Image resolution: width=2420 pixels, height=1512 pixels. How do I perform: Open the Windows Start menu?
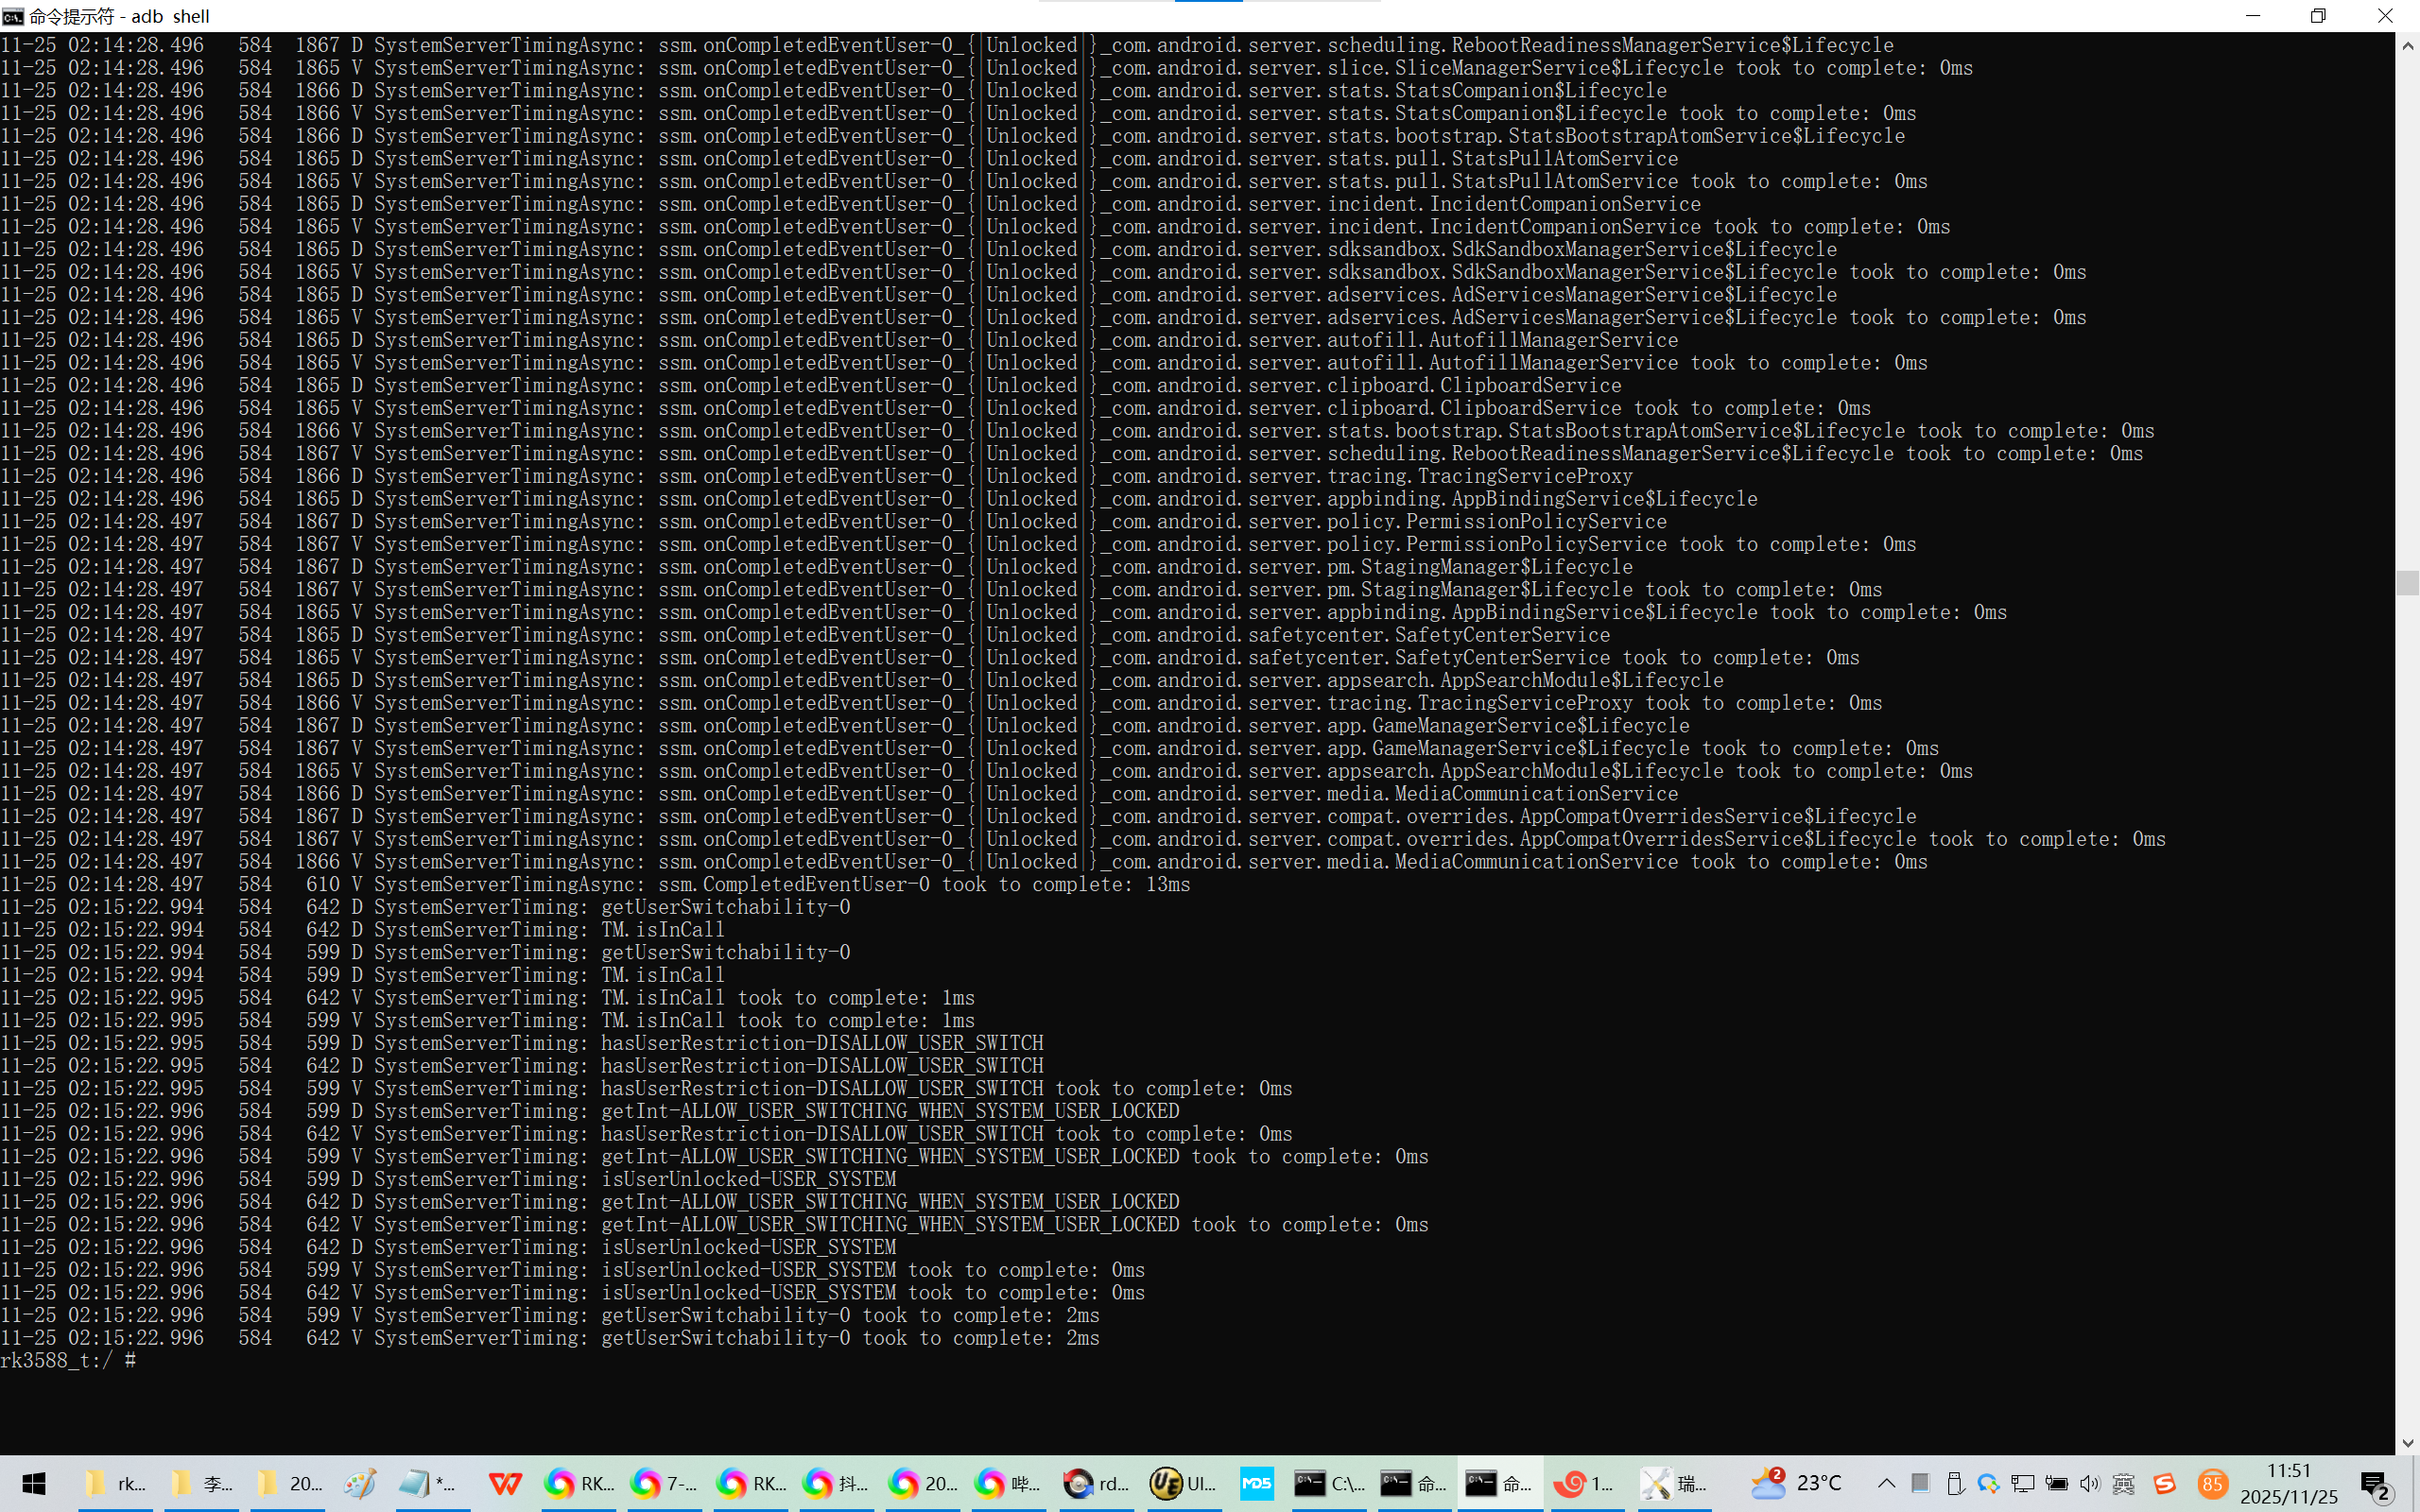tap(34, 1483)
